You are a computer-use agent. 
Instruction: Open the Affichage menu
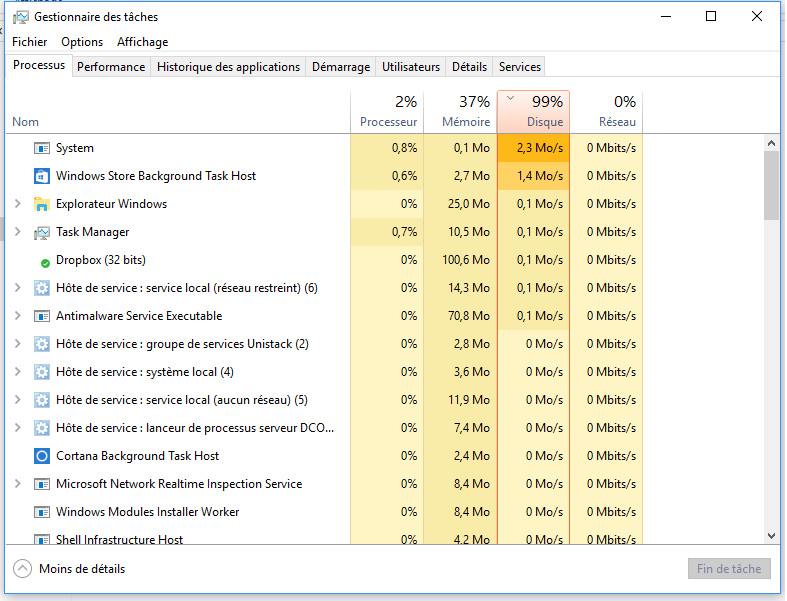[142, 42]
